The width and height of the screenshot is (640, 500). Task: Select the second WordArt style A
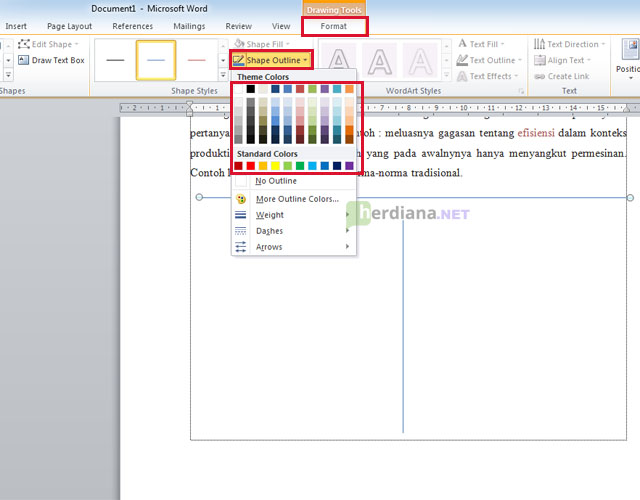click(380, 60)
